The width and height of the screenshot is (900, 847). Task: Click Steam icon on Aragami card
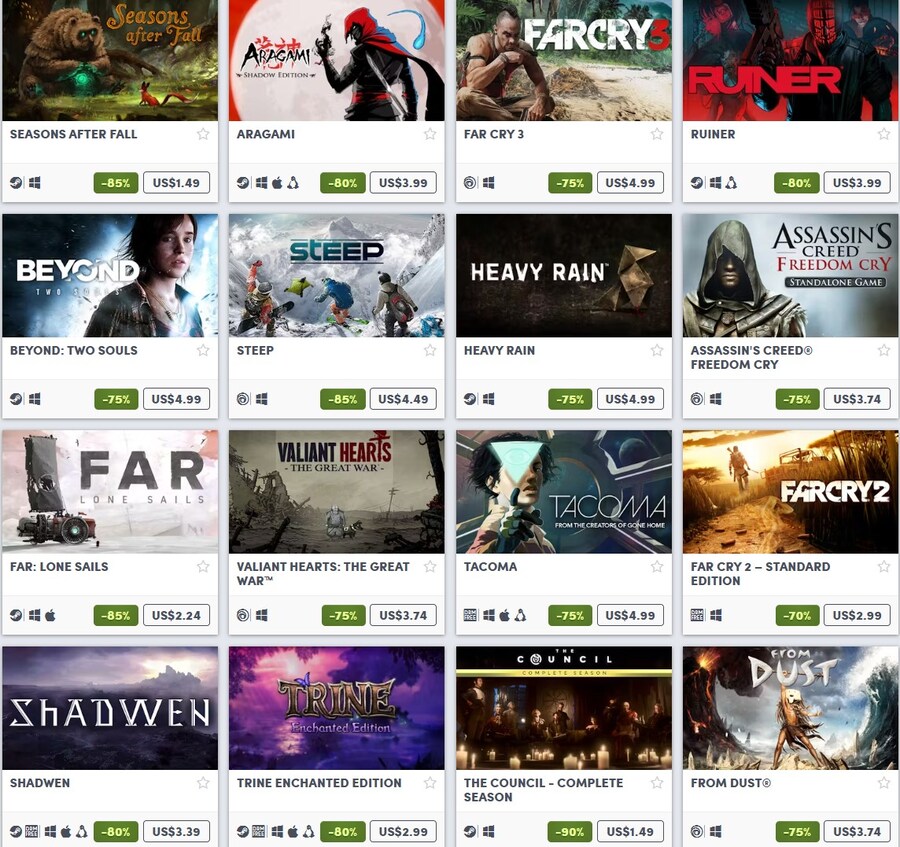coord(243,183)
